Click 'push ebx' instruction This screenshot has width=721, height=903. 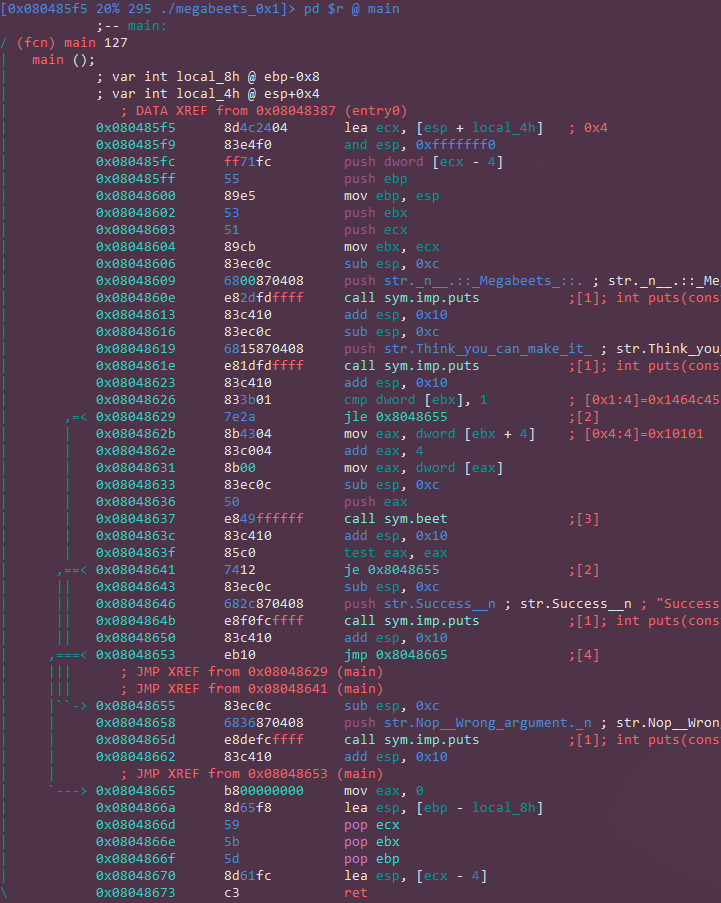tap(375, 213)
